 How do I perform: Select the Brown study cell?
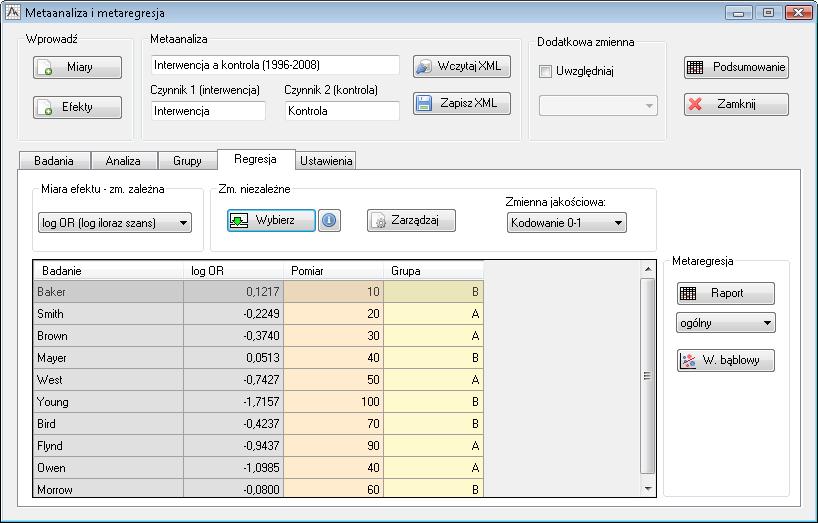[109, 336]
